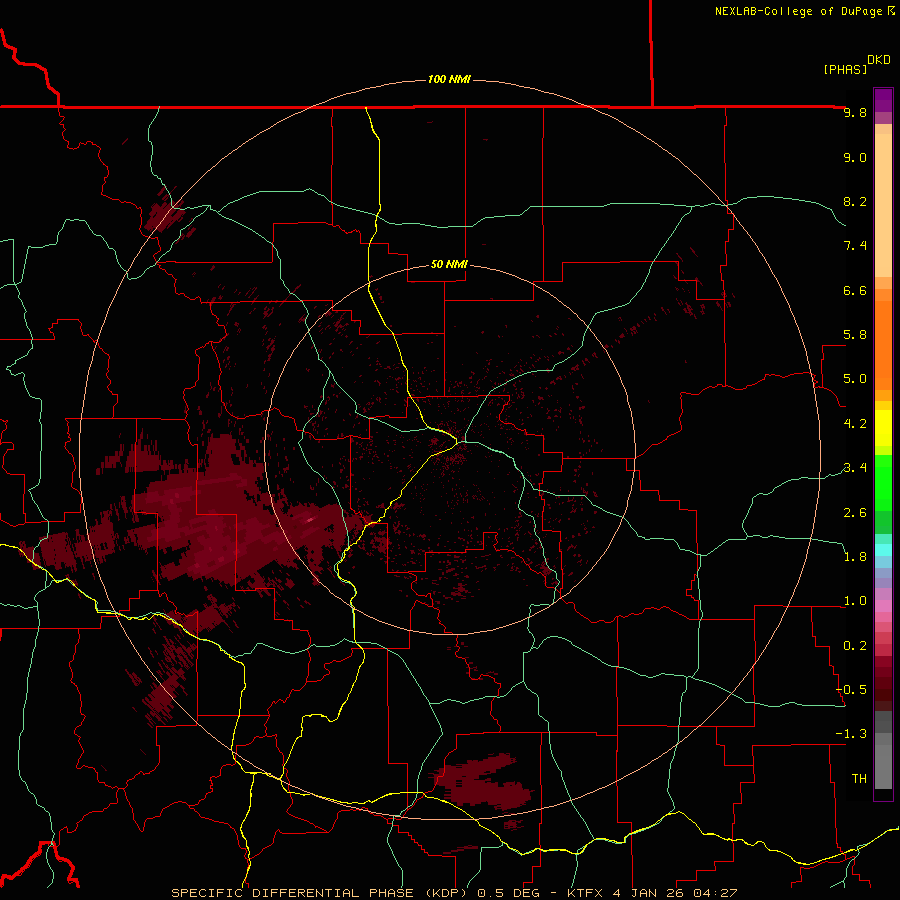Click the 100 NMI range ring label

coord(449,79)
